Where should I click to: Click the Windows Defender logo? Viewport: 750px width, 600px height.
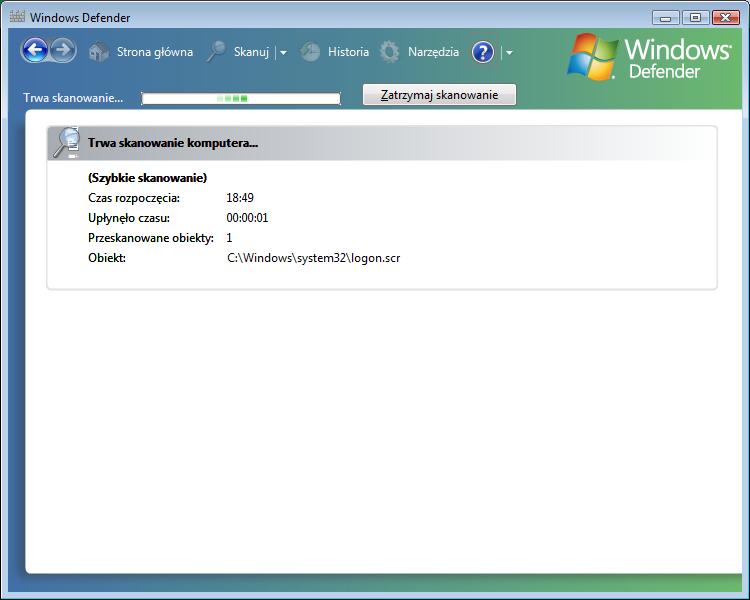tap(650, 57)
